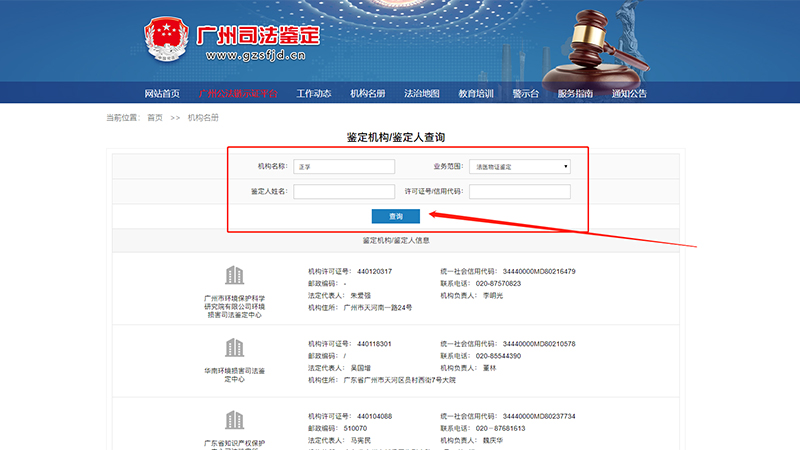
Task: Click the building icon for 广东省知识产权保护 entry
Action: coord(234,418)
